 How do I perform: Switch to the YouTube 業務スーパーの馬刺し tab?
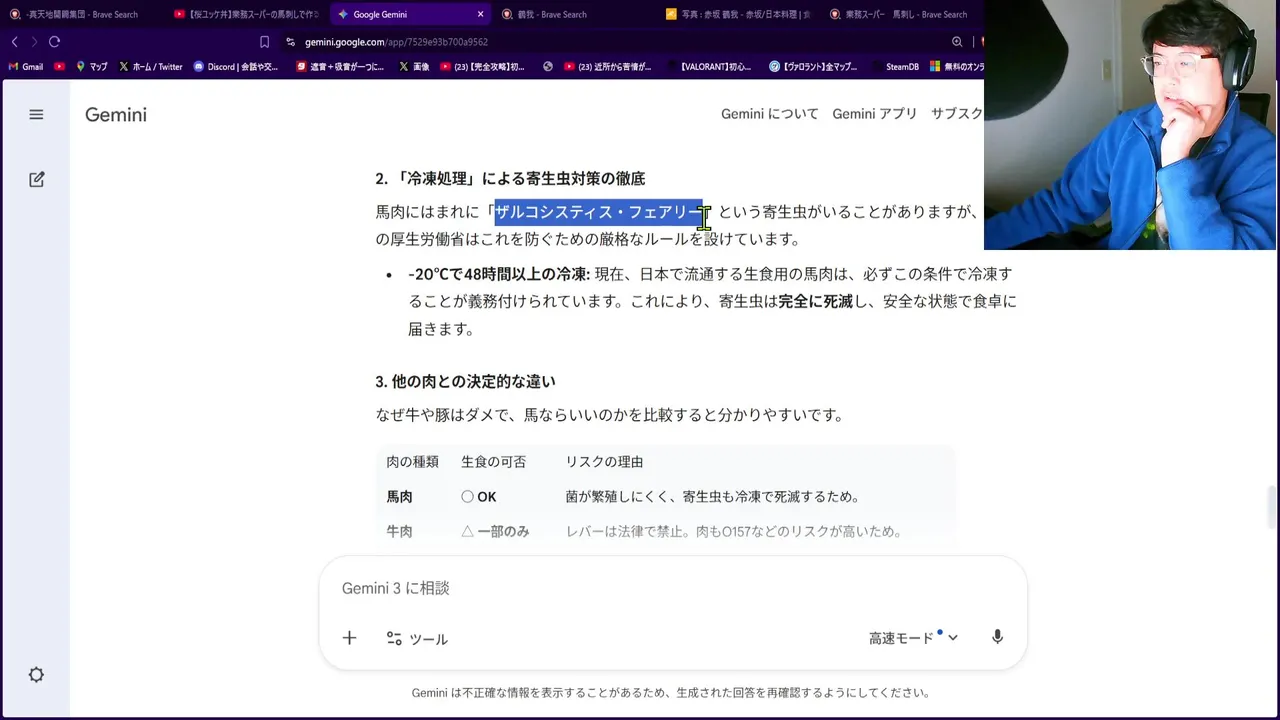[245, 14]
